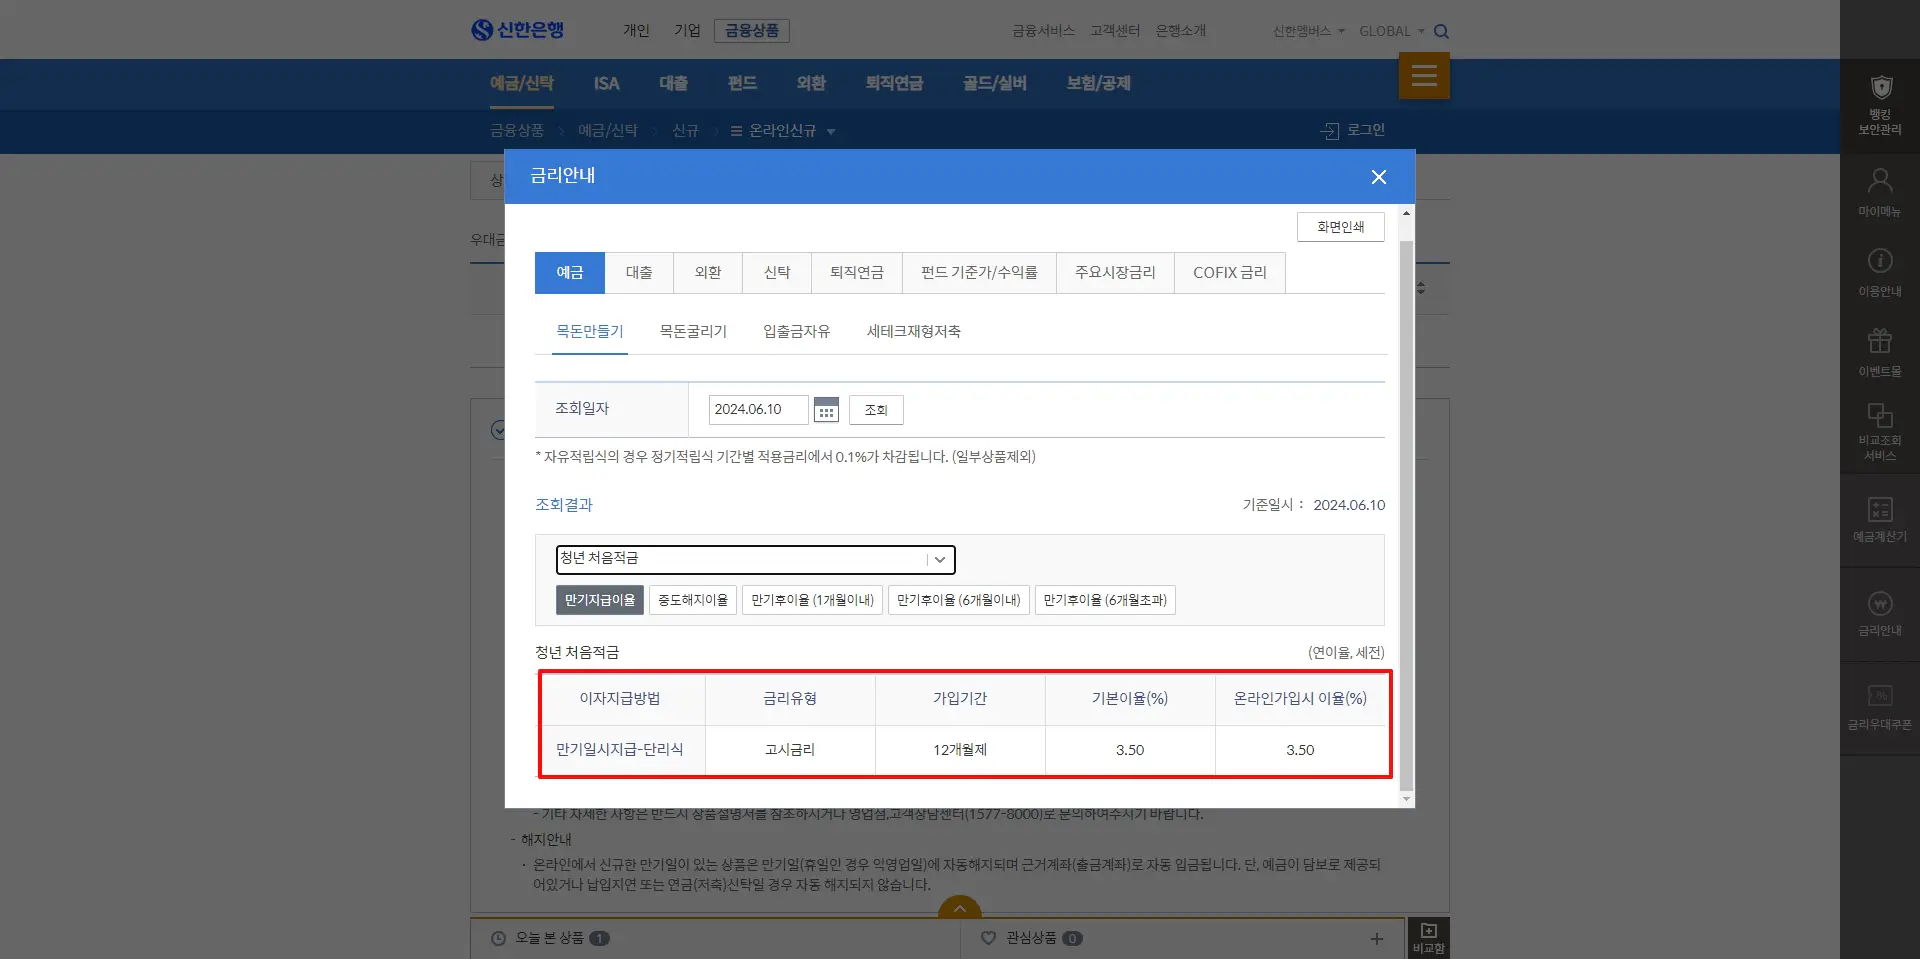The height and width of the screenshot is (959, 1920).
Task: Switch to the 대출 tab
Action: point(639,273)
